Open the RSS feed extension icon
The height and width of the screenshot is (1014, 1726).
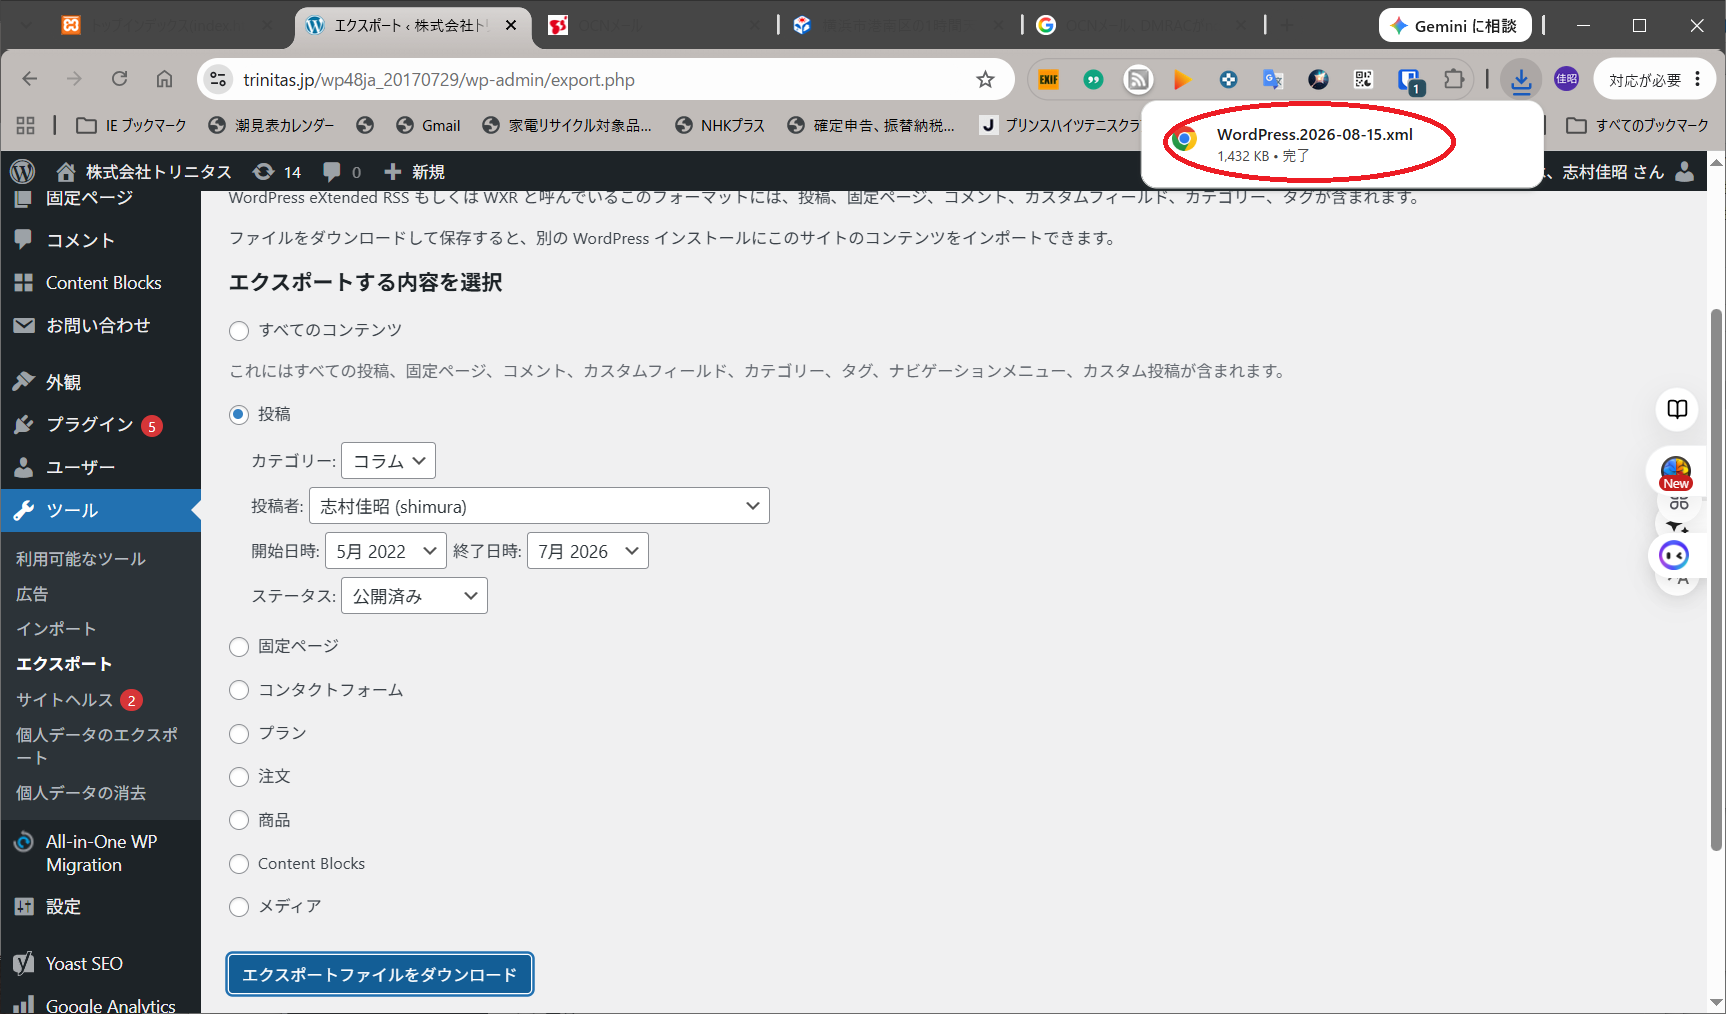pyautogui.click(x=1138, y=80)
